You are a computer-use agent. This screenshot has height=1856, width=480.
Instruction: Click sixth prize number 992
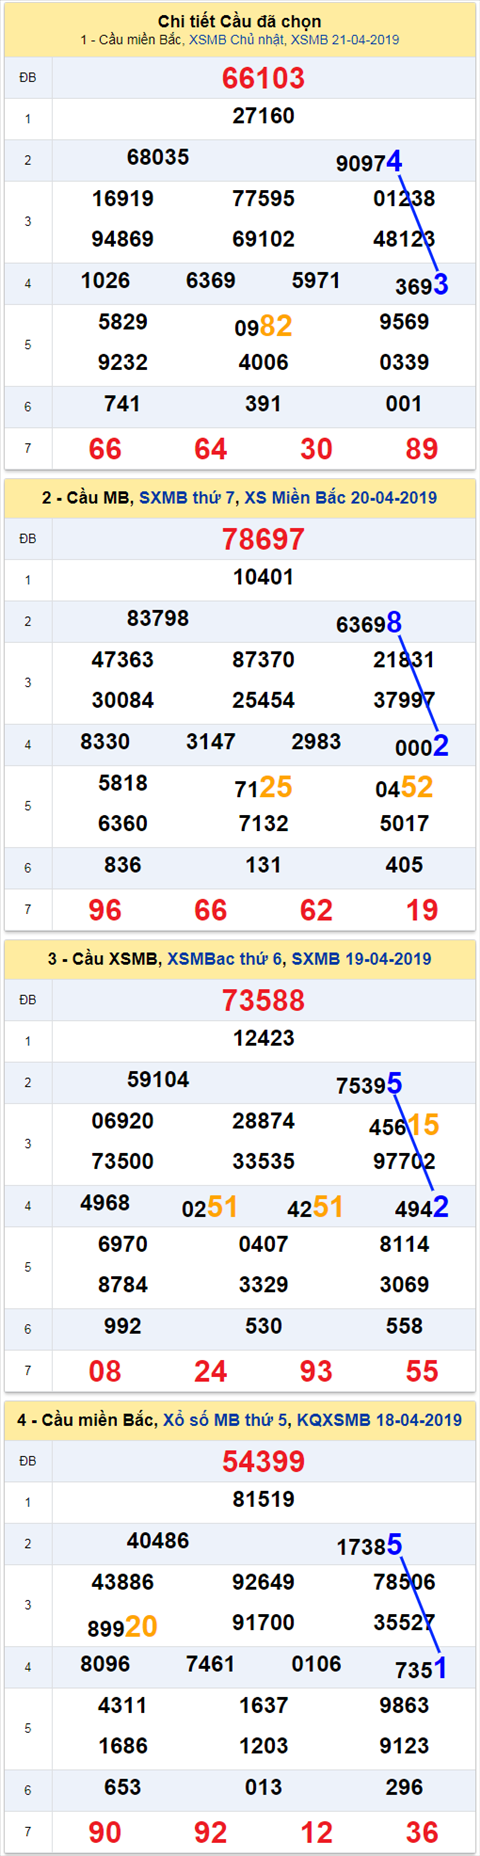pos(122,1326)
